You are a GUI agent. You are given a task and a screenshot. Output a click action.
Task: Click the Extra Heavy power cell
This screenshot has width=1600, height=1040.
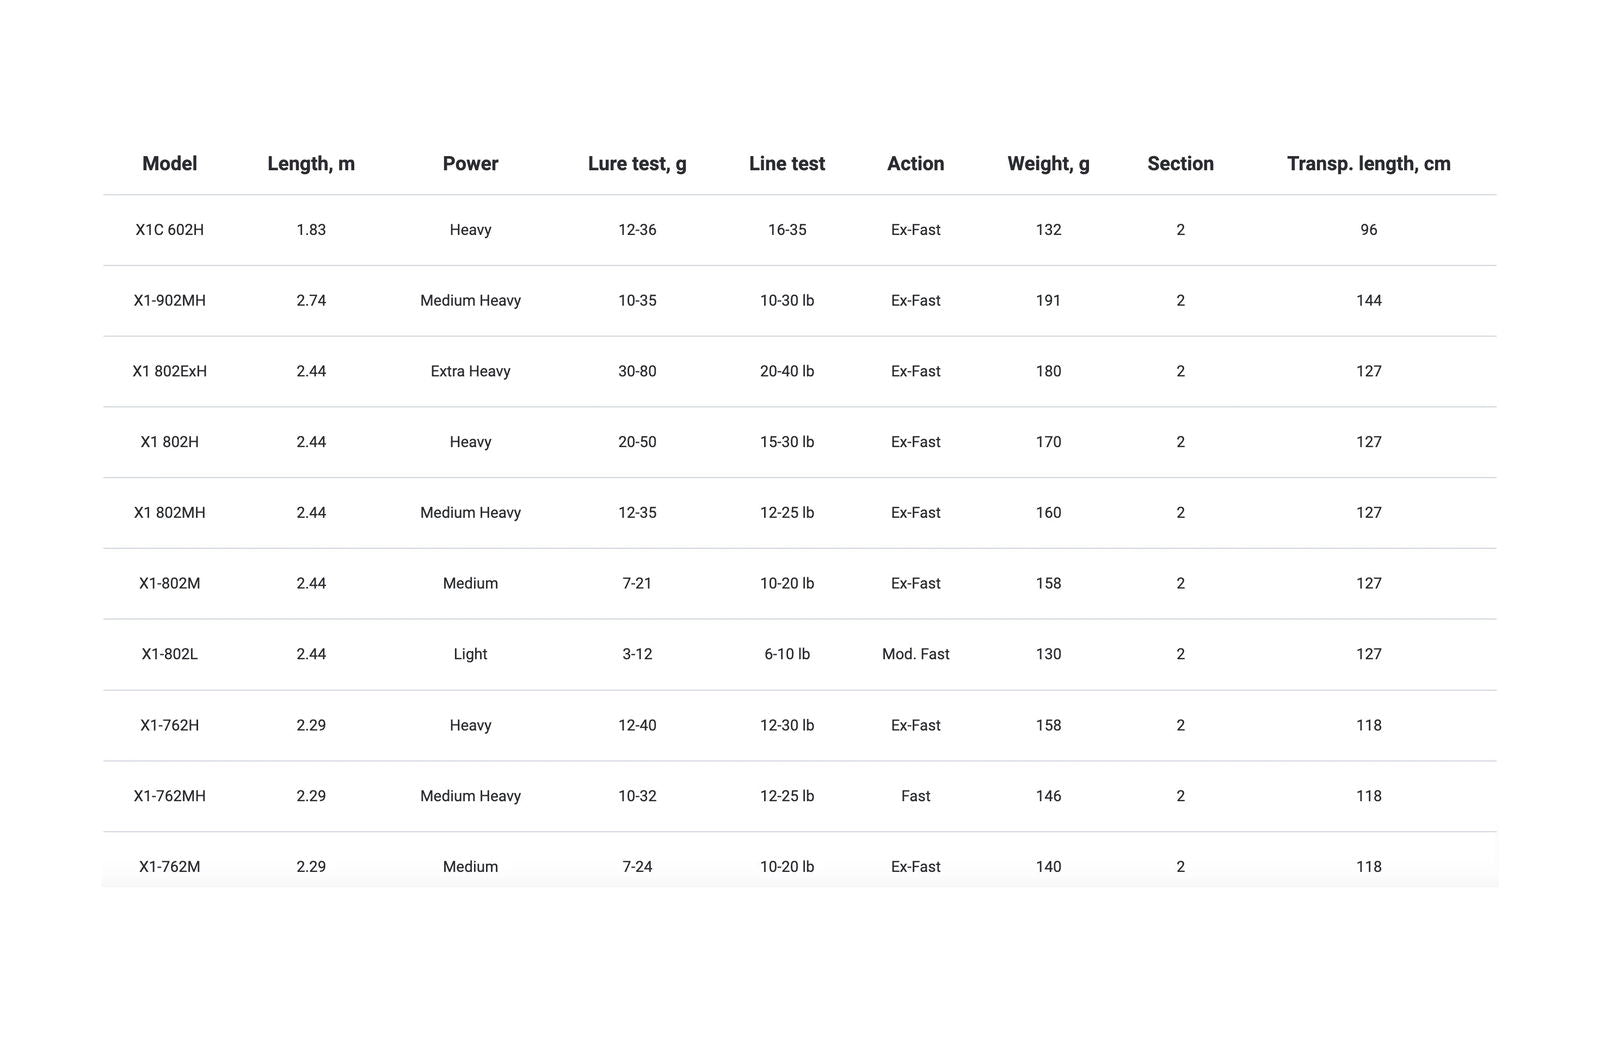pyautogui.click(x=470, y=371)
